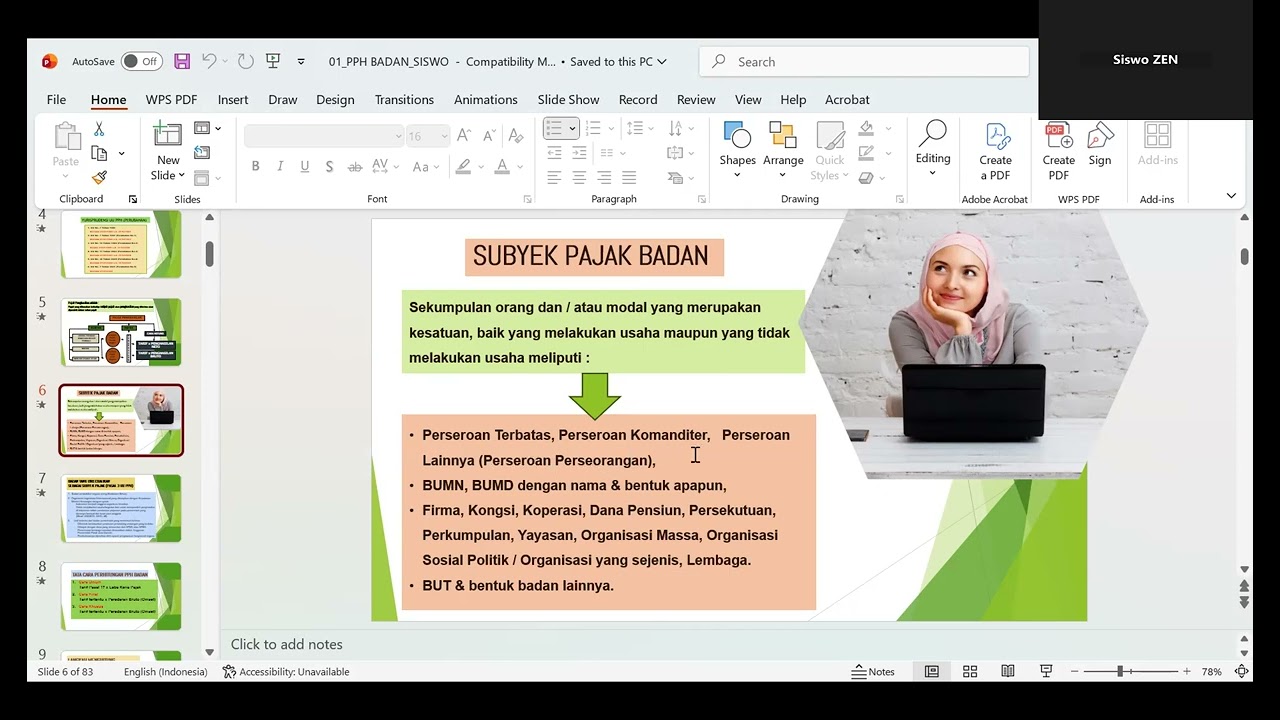Increase font size with larger A
The image size is (1280, 720).
[x=463, y=136]
